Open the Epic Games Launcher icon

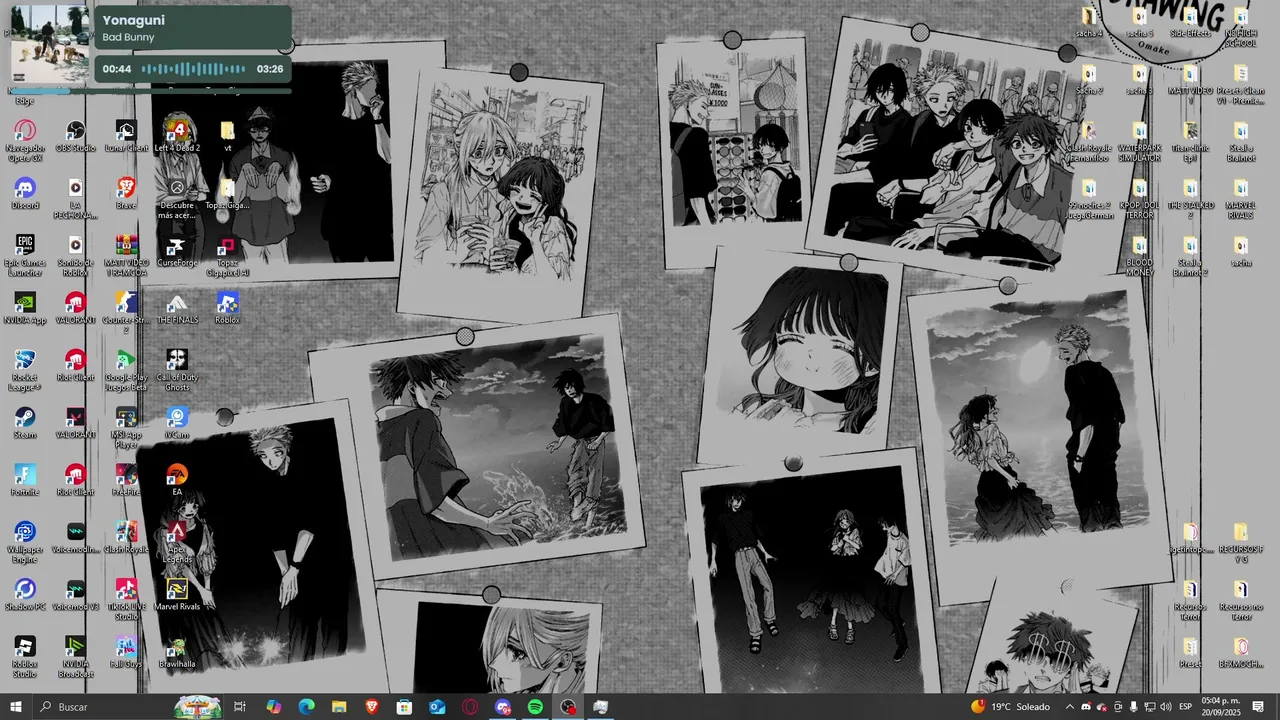pyautogui.click(x=25, y=256)
